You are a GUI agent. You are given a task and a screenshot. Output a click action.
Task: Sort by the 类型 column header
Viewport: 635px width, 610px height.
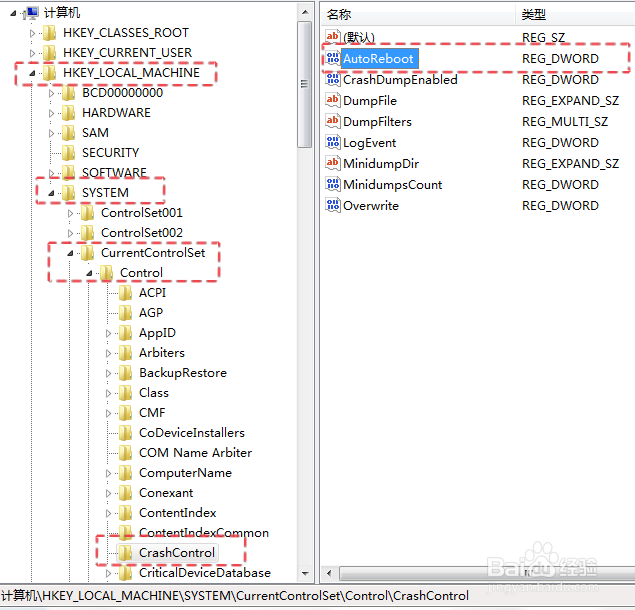[575, 15]
